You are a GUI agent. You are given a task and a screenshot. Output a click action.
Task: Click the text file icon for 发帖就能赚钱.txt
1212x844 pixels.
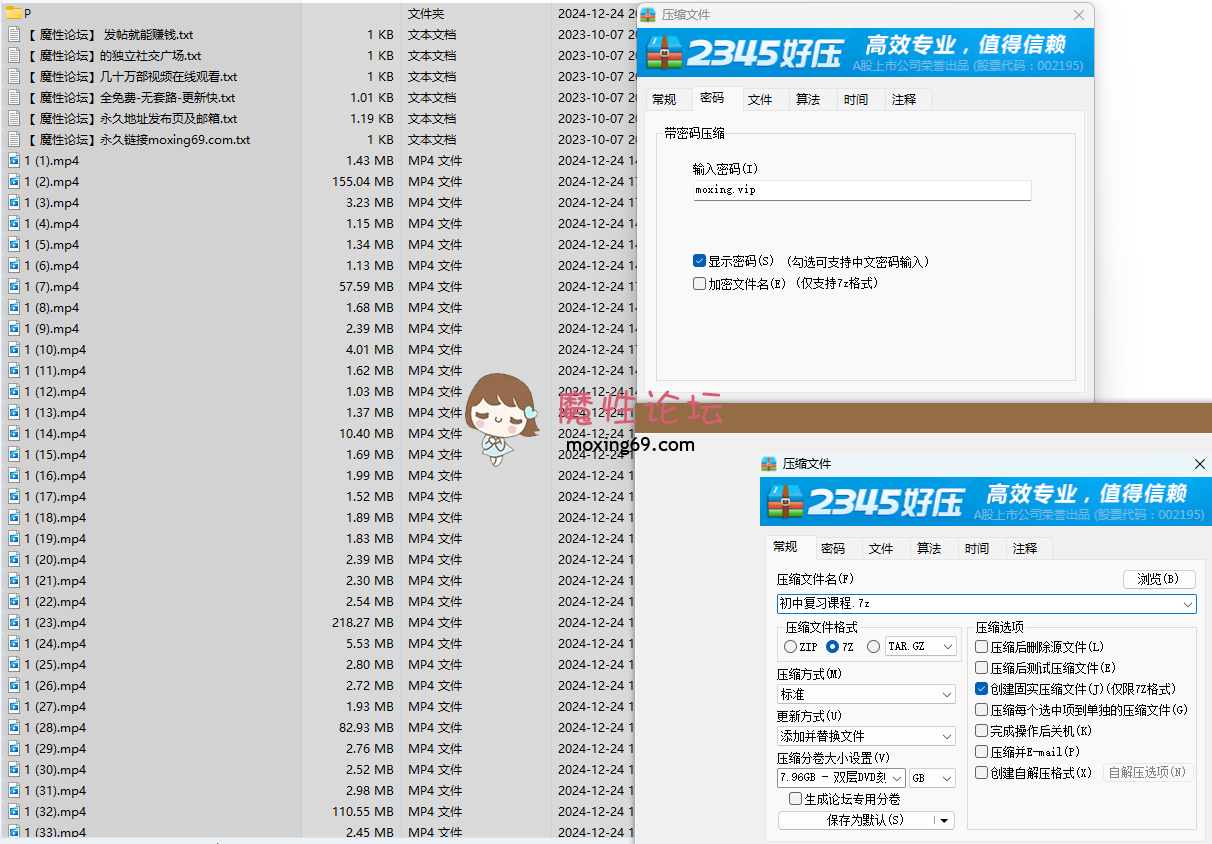pos(14,34)
